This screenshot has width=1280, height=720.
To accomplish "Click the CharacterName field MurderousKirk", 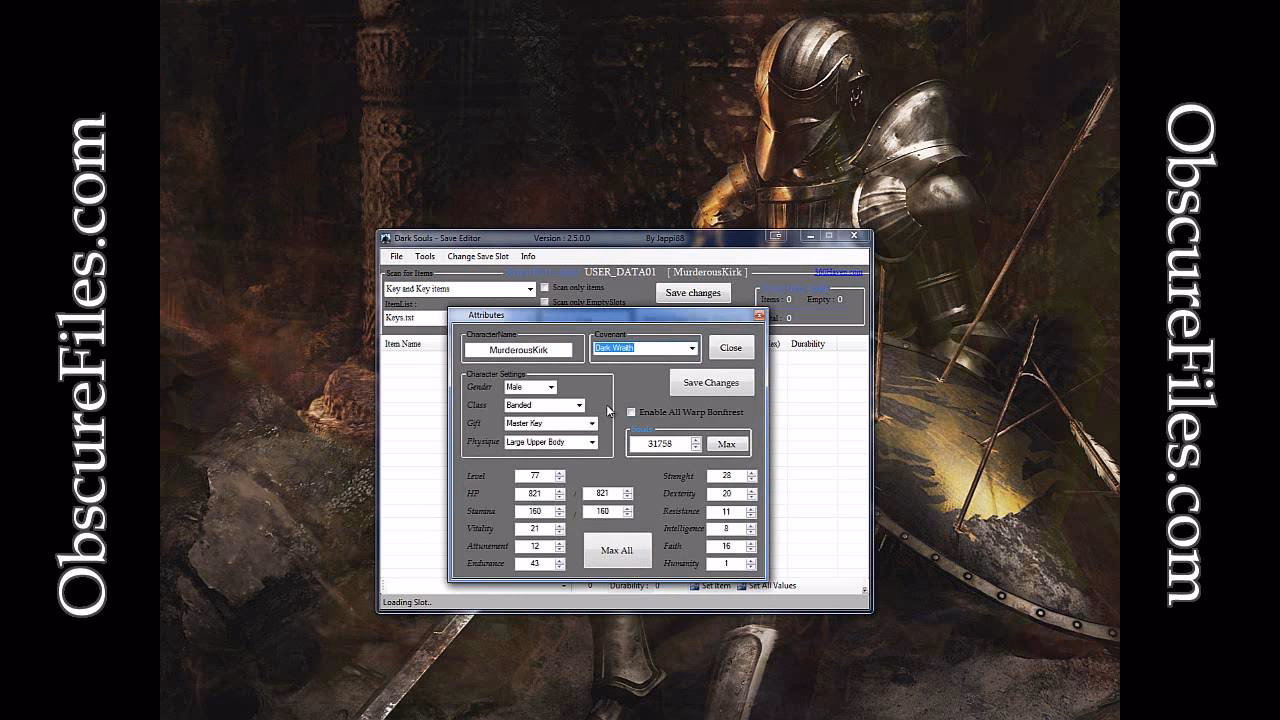I will pyautogui.click(x=518, y=350).
